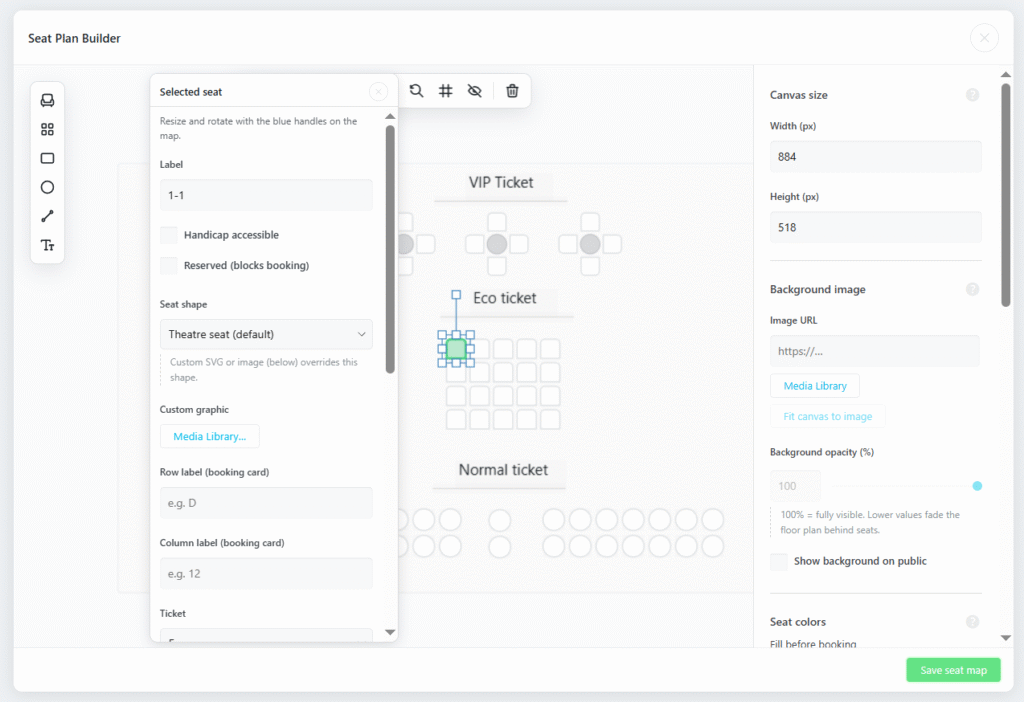Adjust the Background opacity slider handle
This screenshot has height=702, width=1024.
point(977,486)
